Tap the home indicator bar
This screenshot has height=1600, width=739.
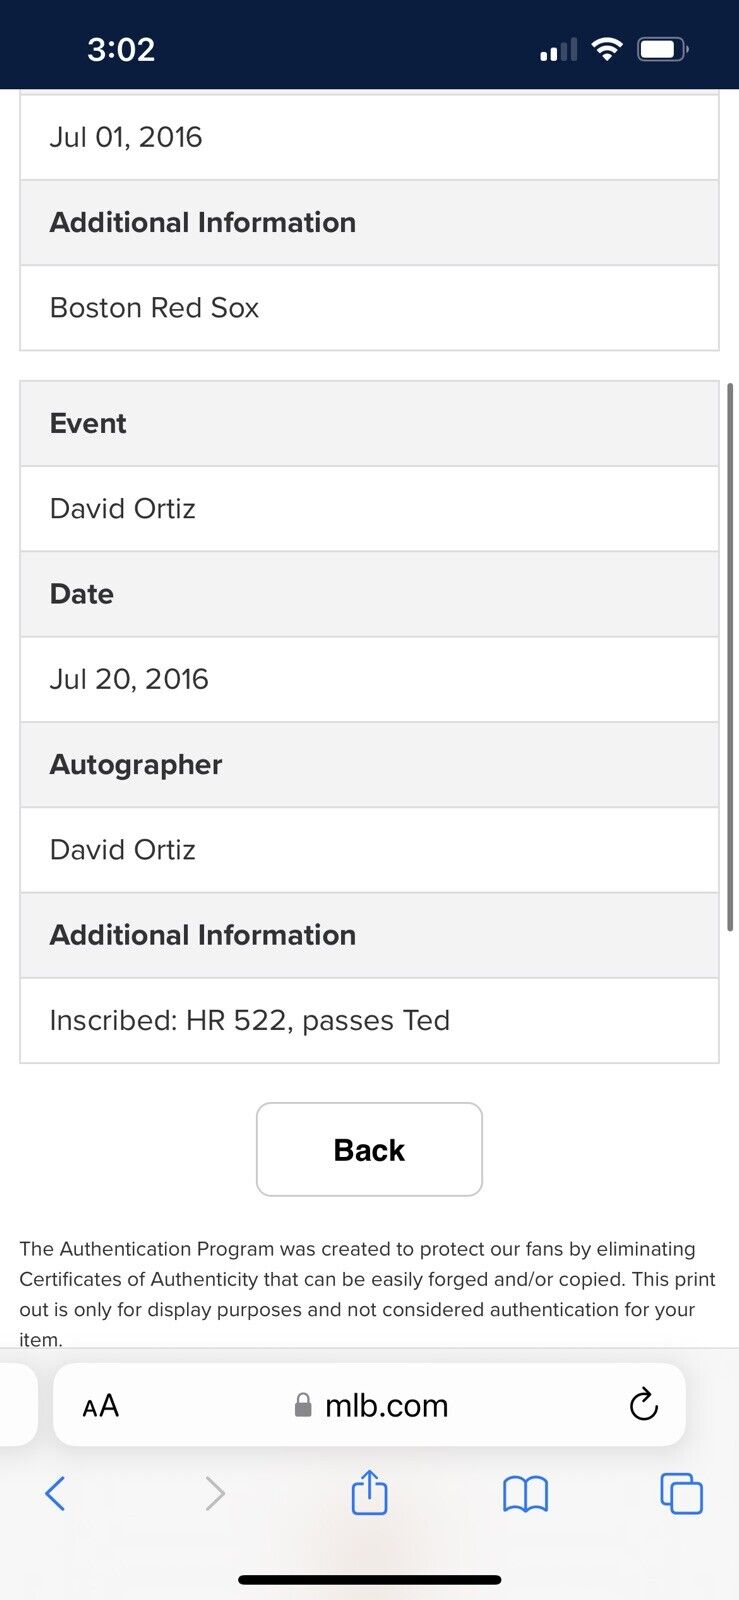click(x=369, y=1580)
